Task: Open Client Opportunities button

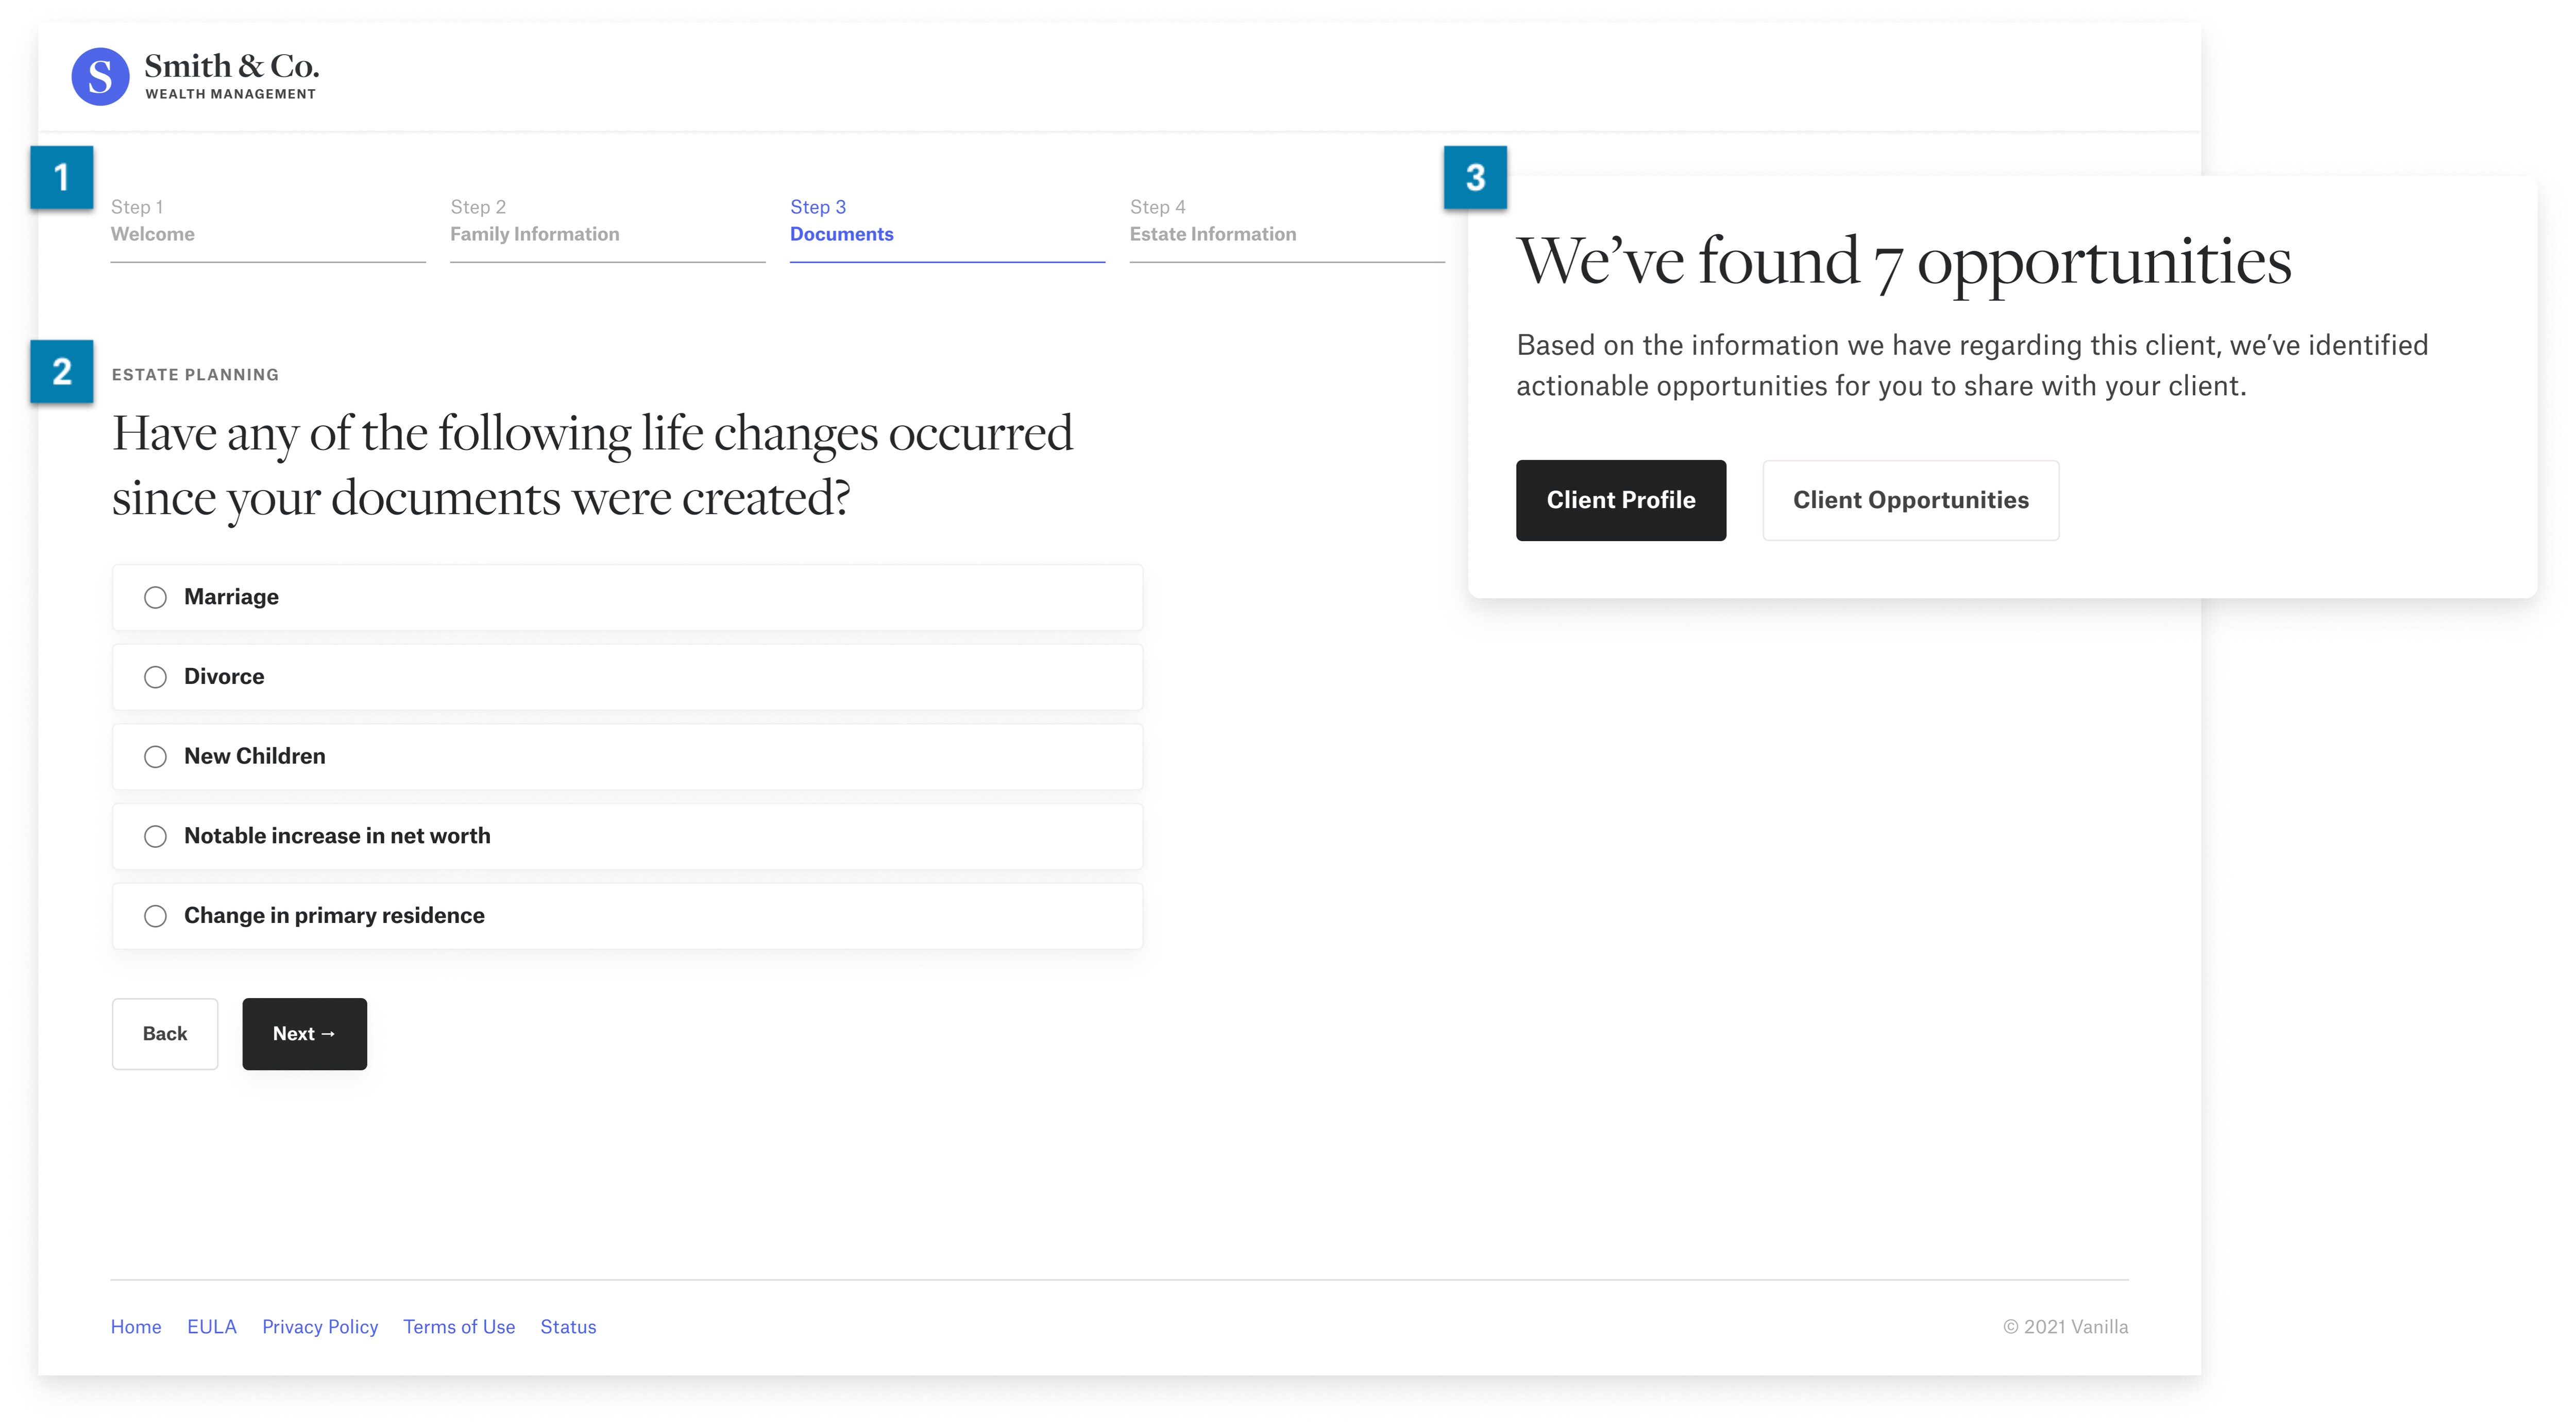Action: pyautogui.click(x=1910, y=500)
